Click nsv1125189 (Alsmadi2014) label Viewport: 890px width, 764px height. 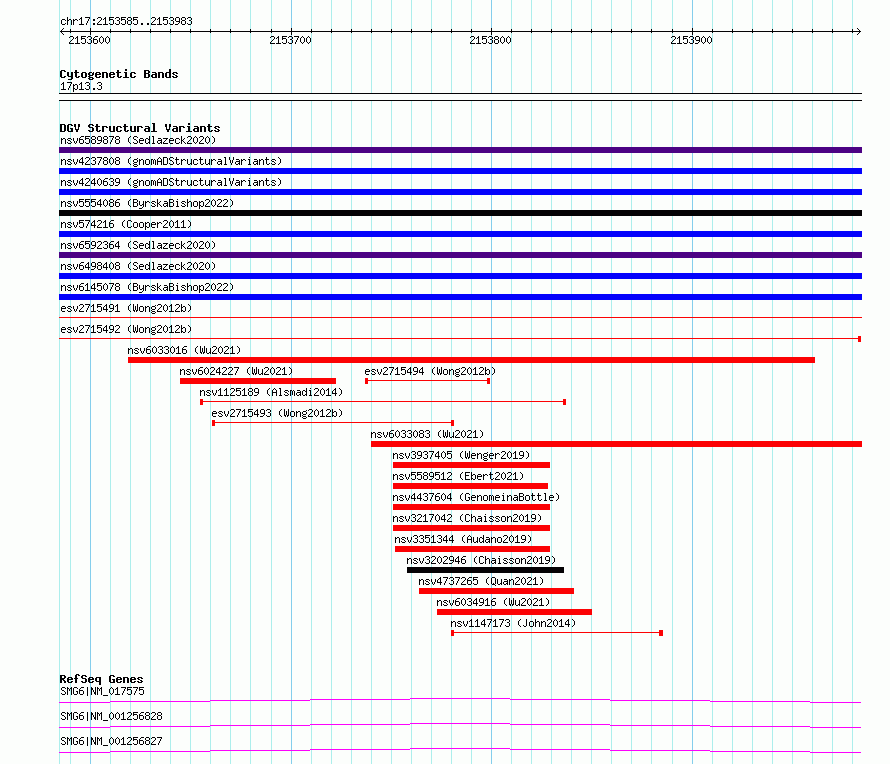coord(271,392)
